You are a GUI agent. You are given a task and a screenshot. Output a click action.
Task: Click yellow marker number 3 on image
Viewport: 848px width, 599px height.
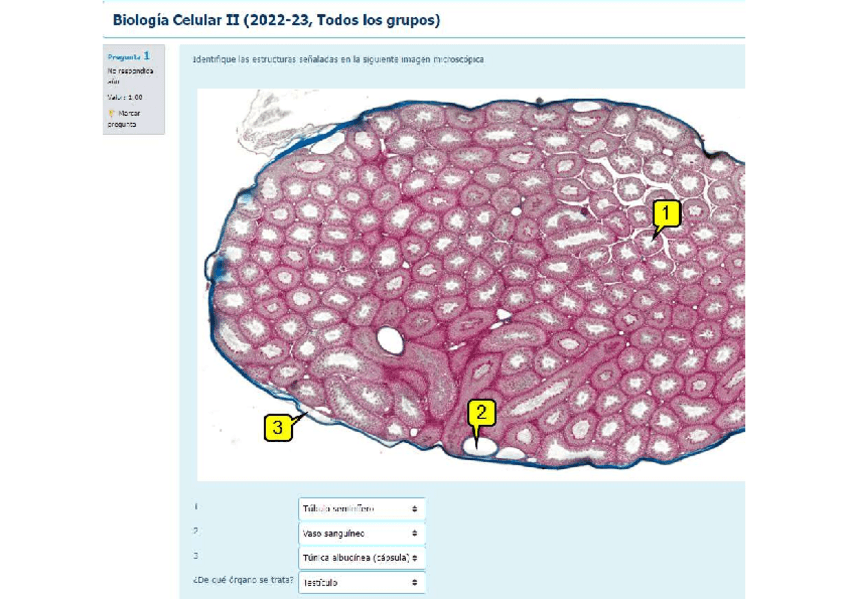[x=278, y=427]
